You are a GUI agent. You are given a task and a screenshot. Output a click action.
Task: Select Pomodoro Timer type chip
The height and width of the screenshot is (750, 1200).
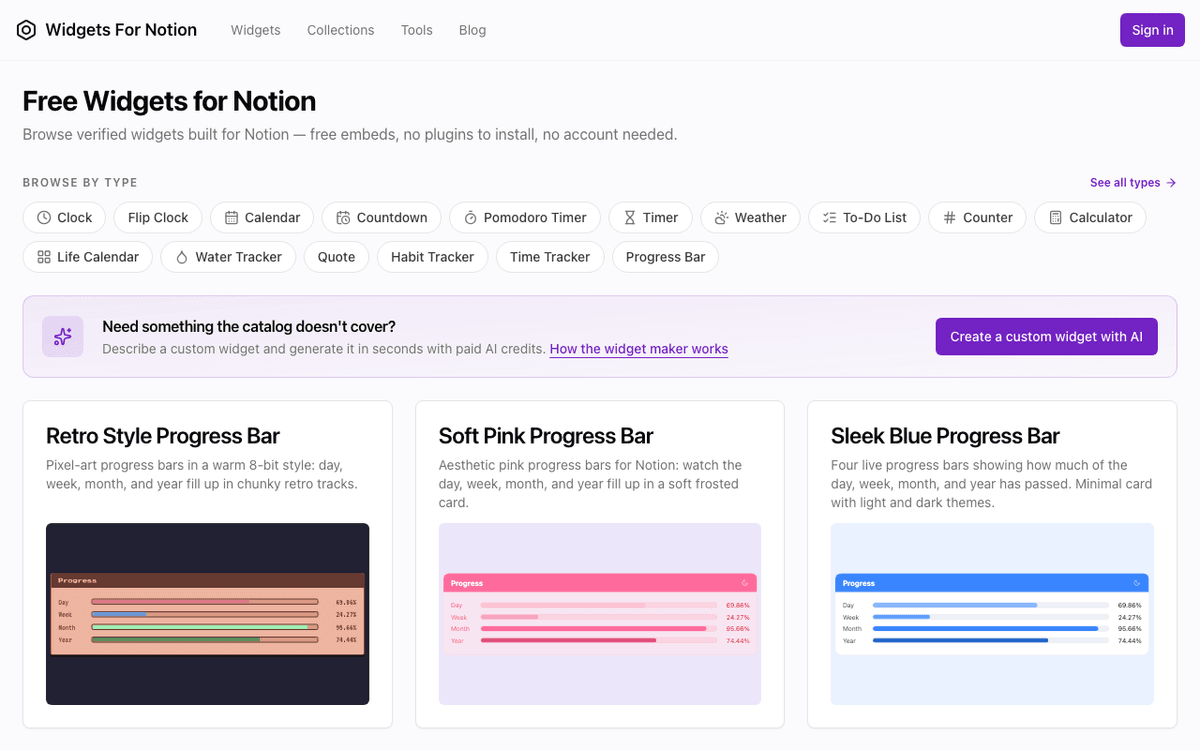pyautogui.click(x=525, y=218)
